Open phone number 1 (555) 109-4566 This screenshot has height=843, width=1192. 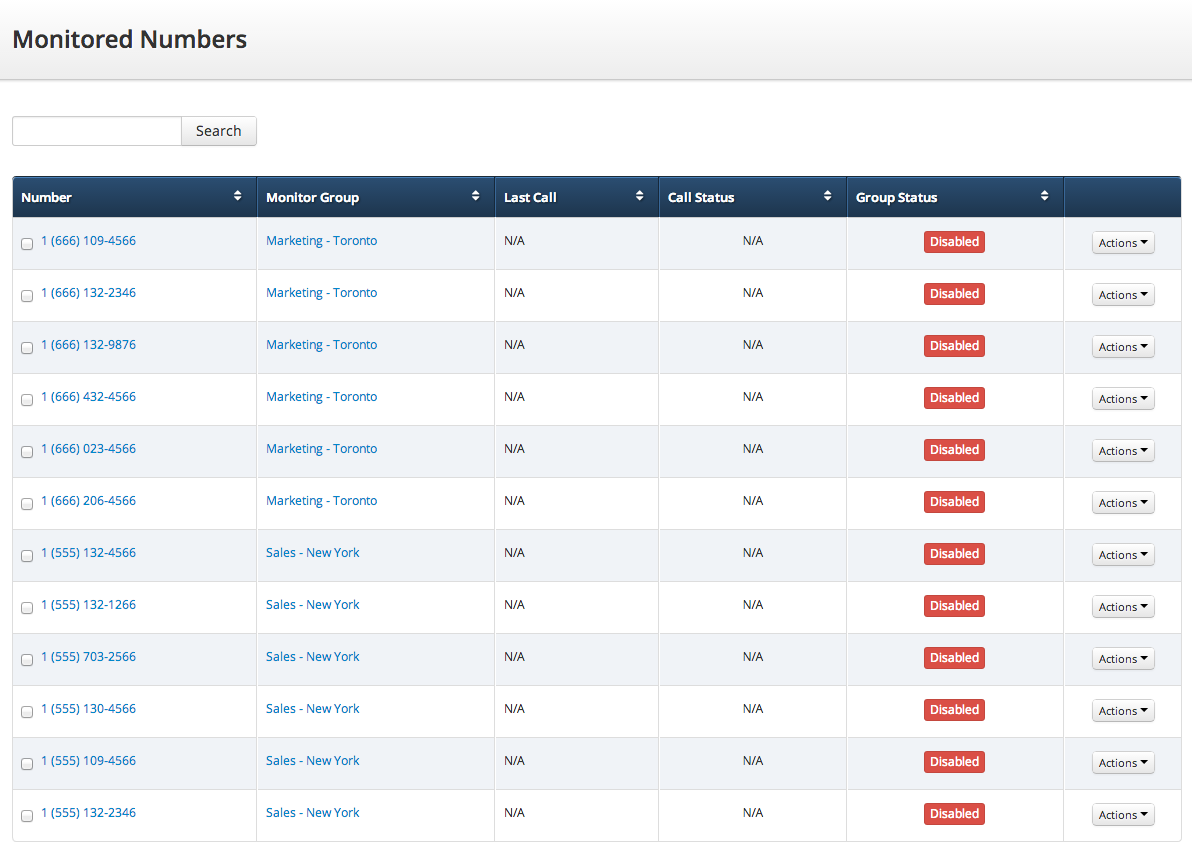(88, 761)
